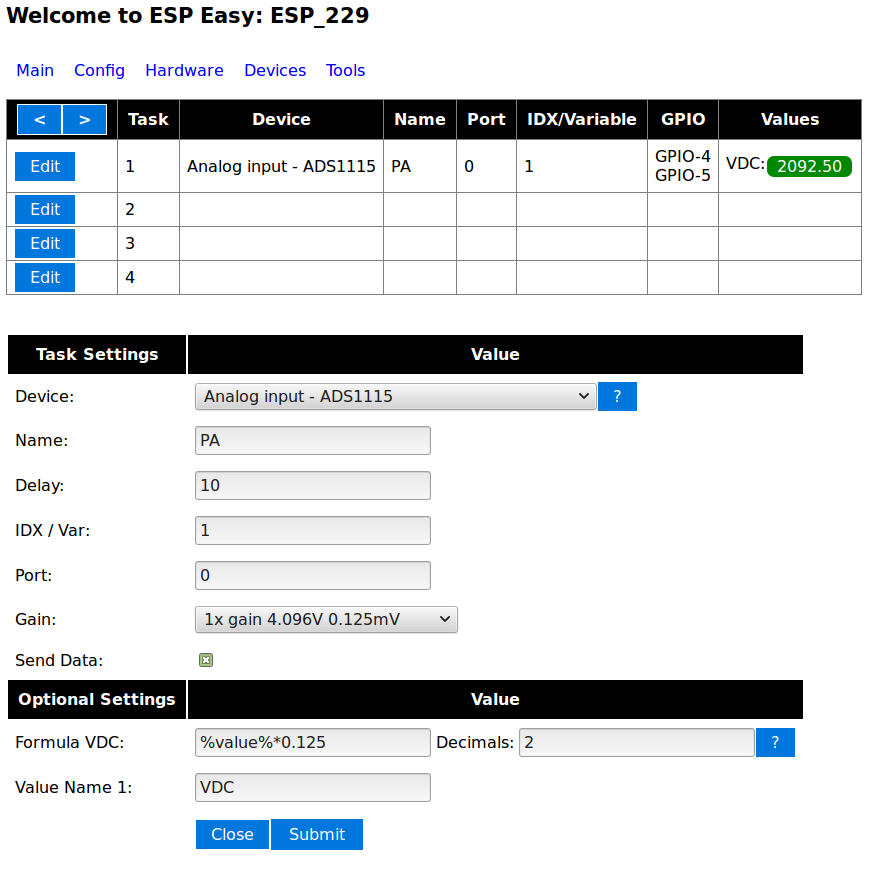Go to the Config page
This screenshot has width=879, height=882.
(x=99, y=71)
